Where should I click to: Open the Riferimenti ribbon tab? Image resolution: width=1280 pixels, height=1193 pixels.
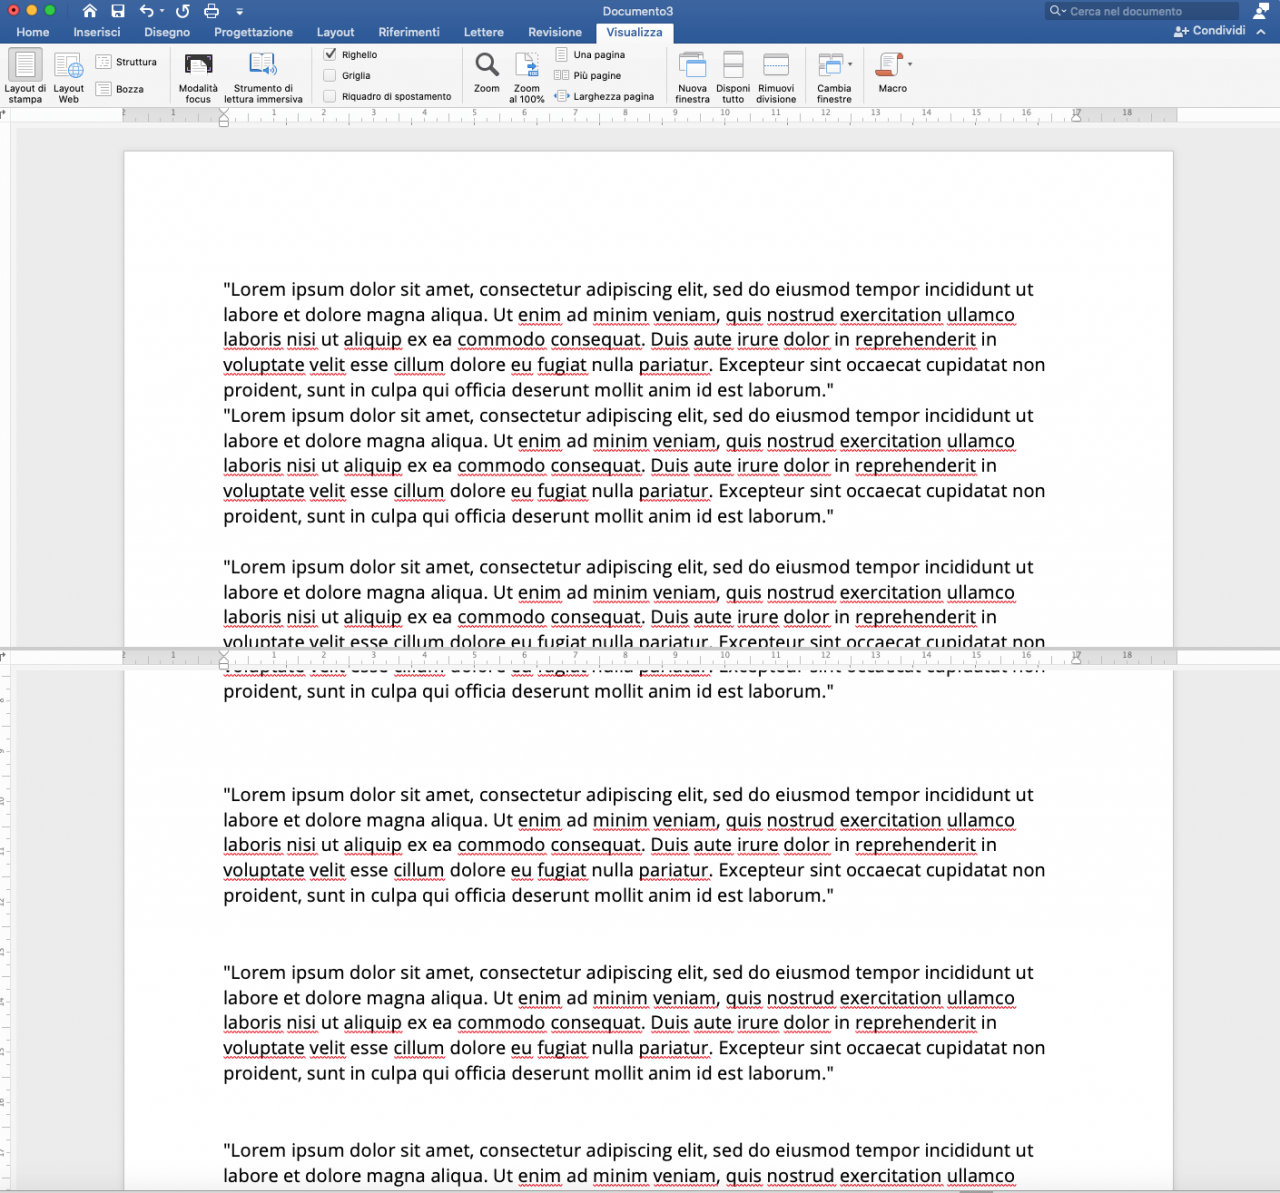pyautogui.click(x=409, y=32)
